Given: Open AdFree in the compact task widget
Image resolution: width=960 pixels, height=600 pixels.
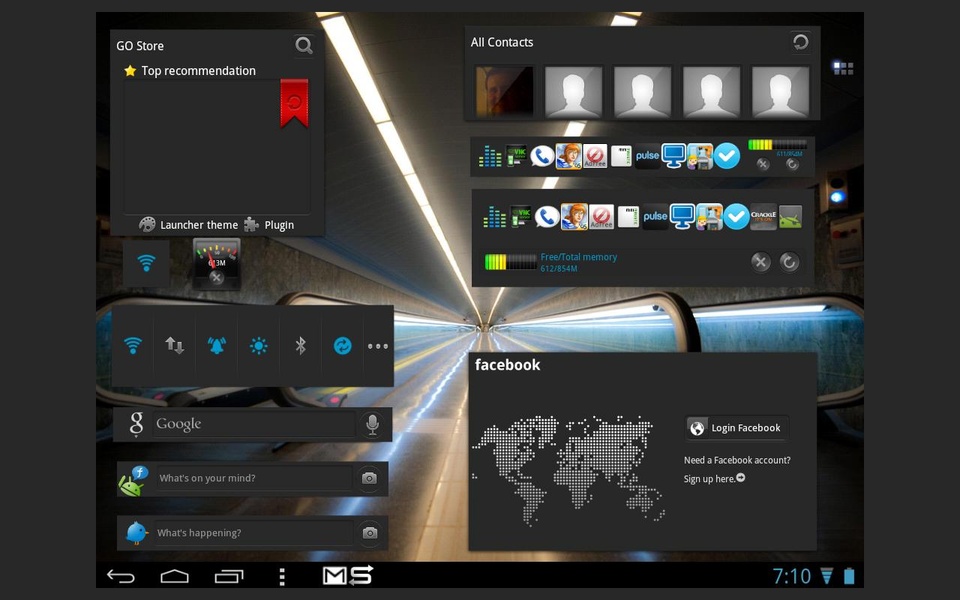Looking at the screenshot, I should click(594, 156).
